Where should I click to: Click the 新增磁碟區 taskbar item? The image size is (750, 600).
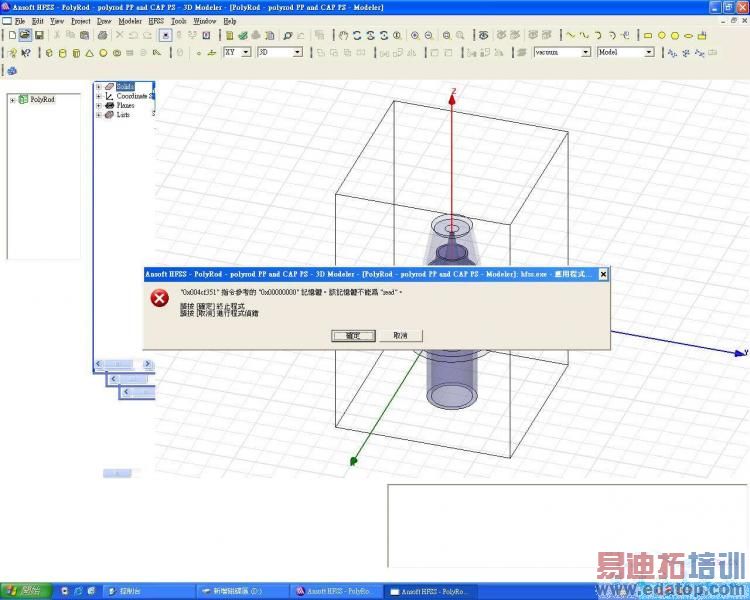pyautogui.click(x=243, y=591)
